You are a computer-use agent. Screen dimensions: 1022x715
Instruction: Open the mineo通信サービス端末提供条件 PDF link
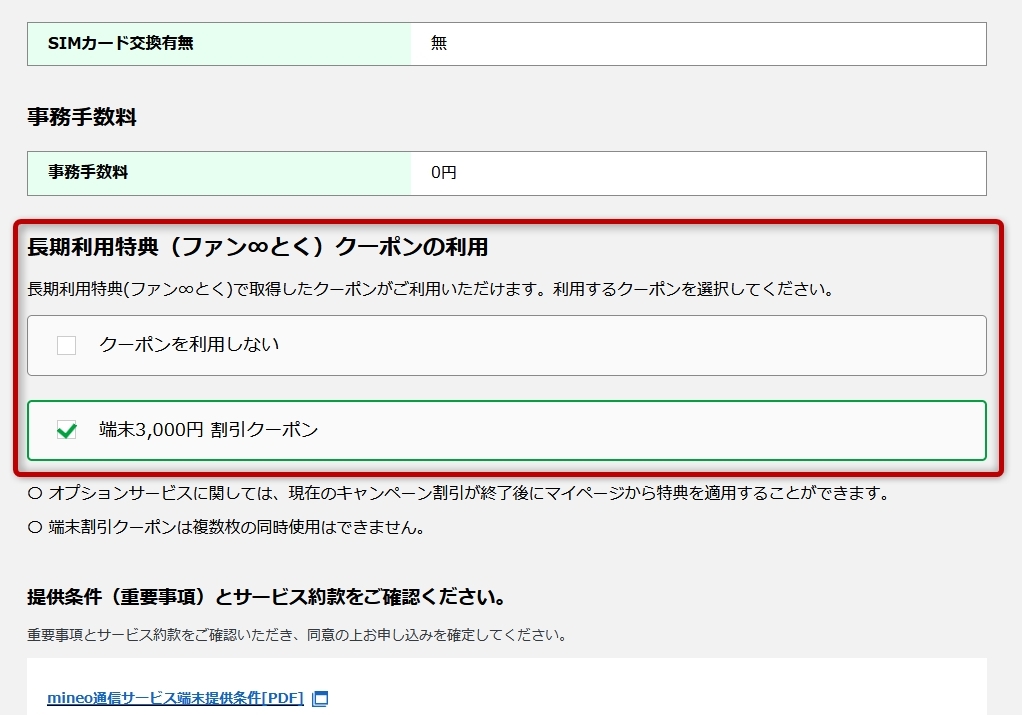click(175, 698)
